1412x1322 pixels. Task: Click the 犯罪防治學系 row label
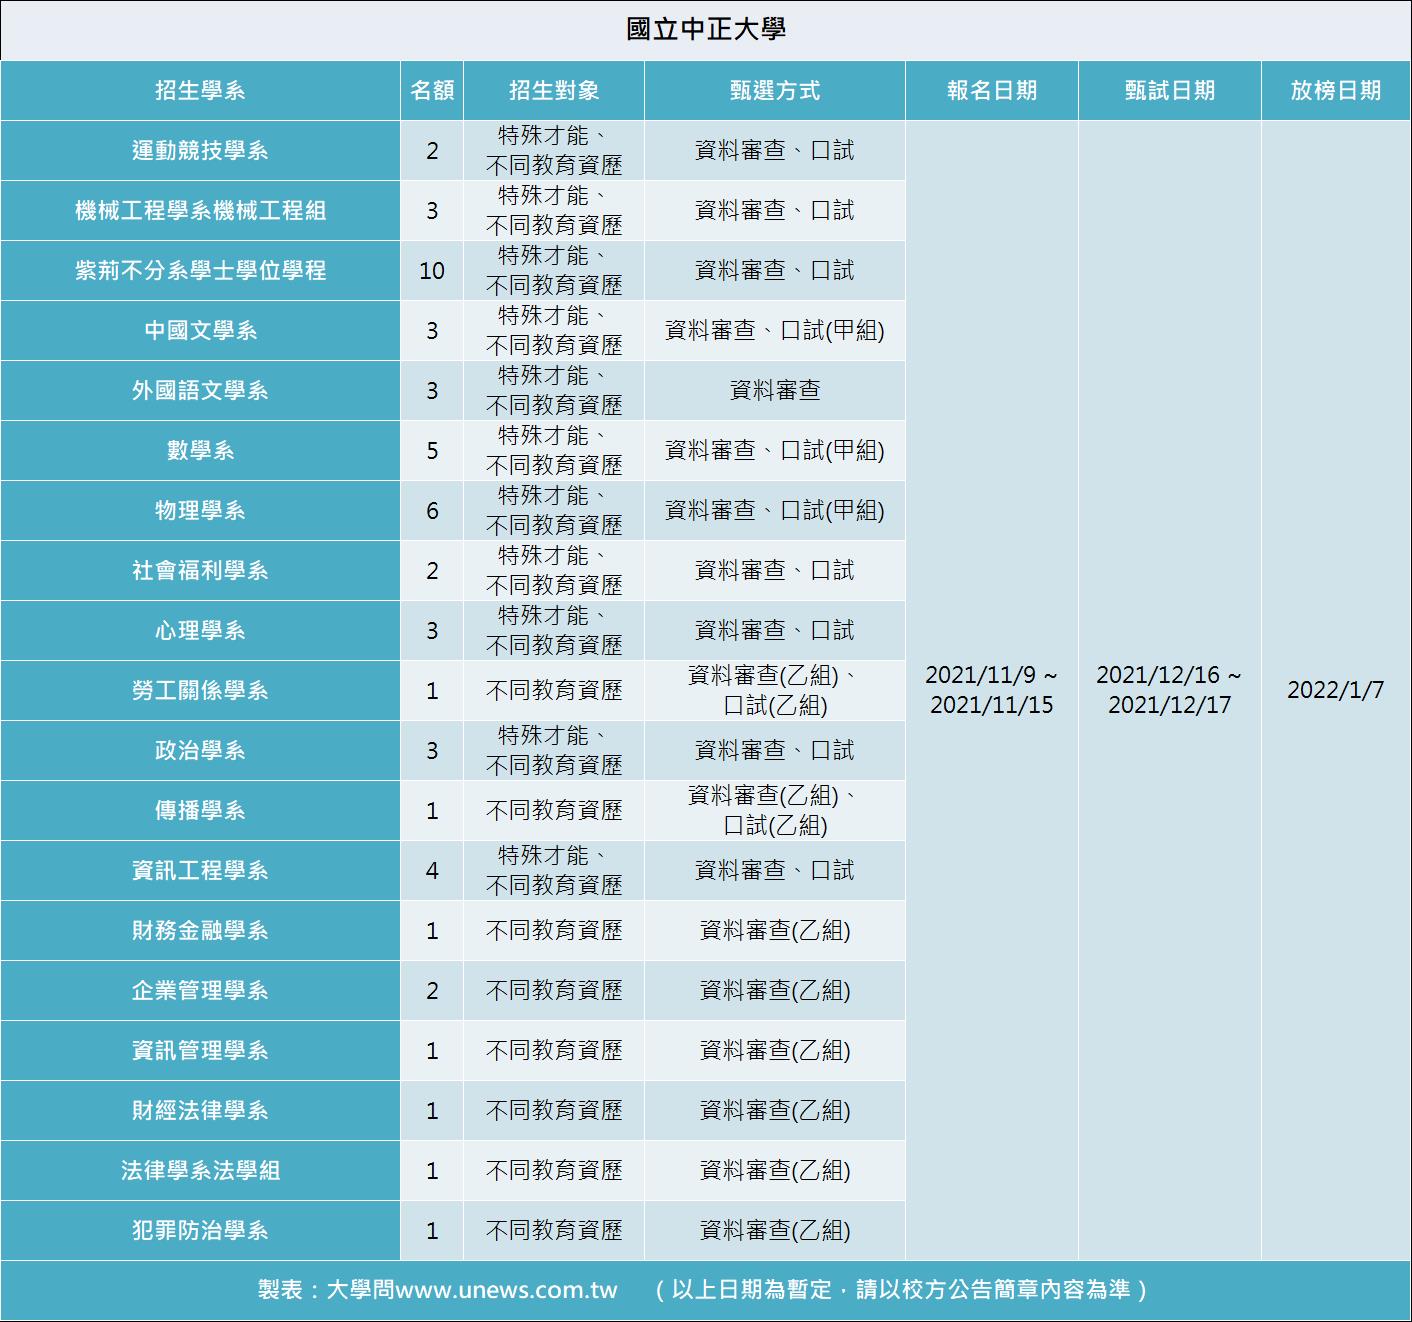200,1231
